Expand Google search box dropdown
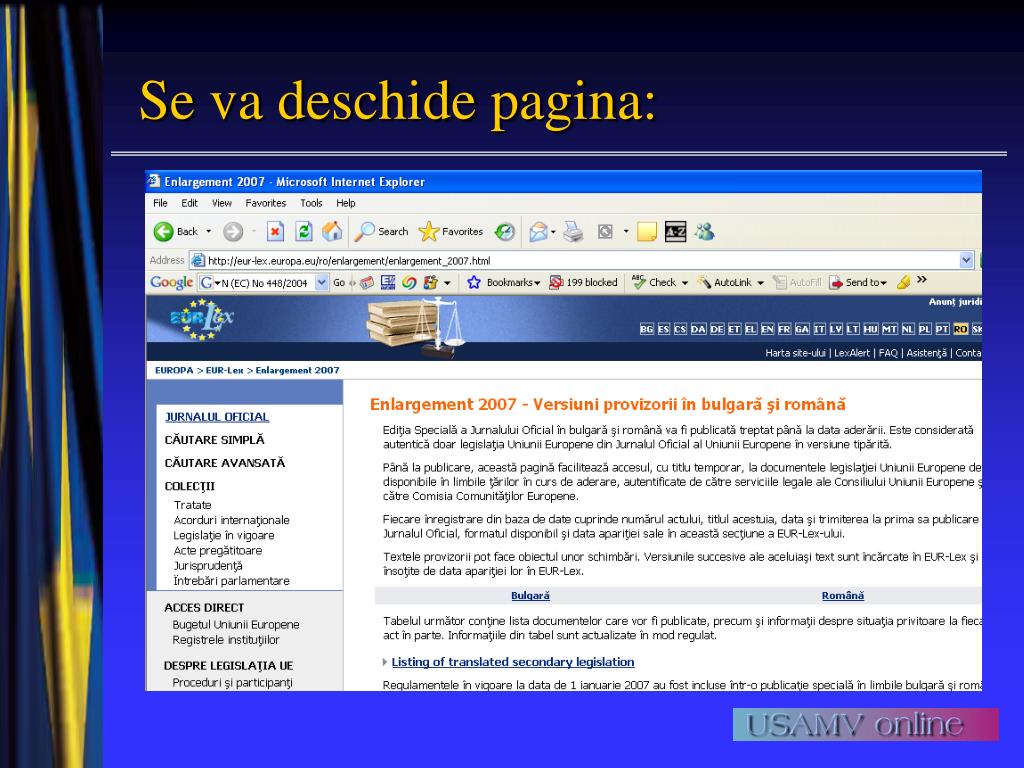 point(322,283)
